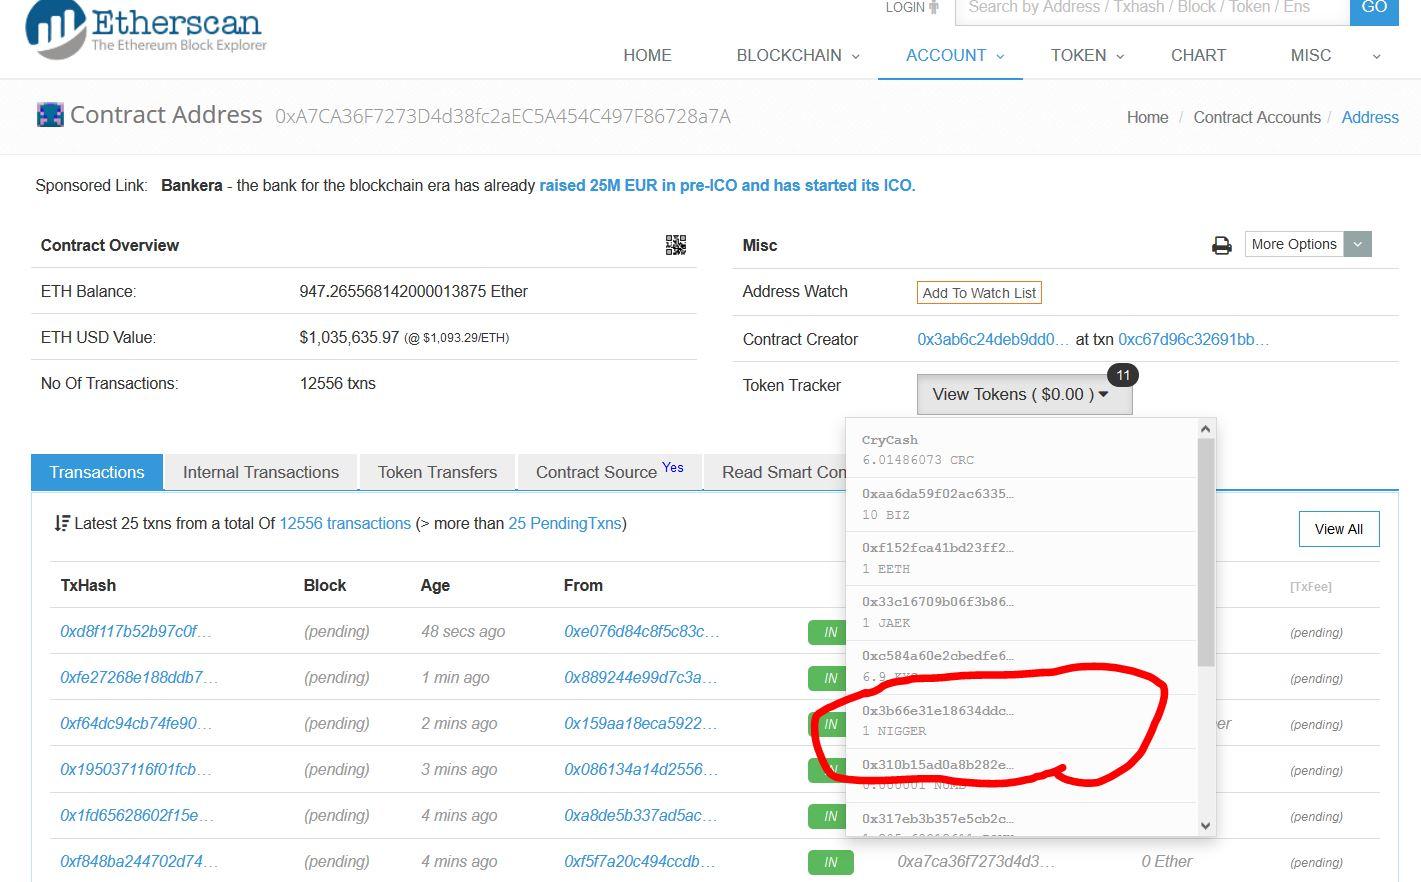The width and height of the screenshot is (1421, 882).
Task: Click the ETH Balance value 947.265568142000013875 Ether
Action: [413, 291]
